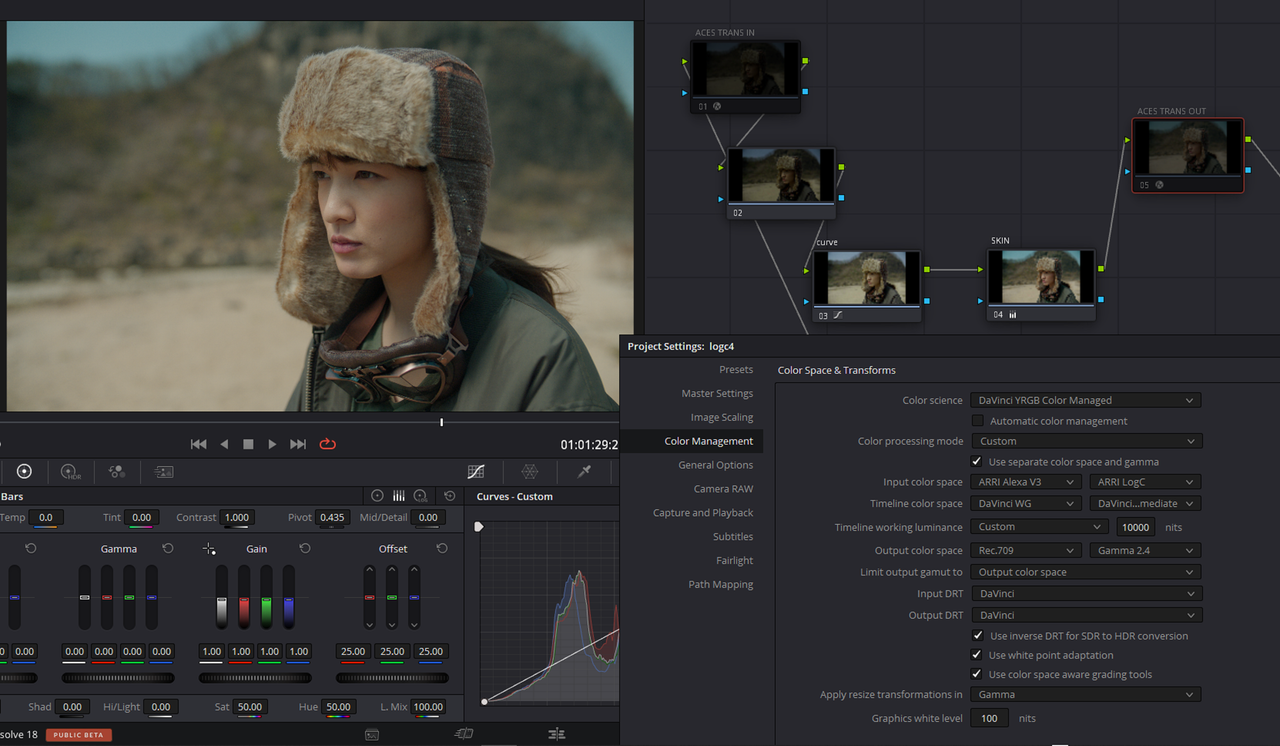The image size is (1280, 746).
Task: Open the ARRI LogC gamma dropdown
Action: point(1145,482)
